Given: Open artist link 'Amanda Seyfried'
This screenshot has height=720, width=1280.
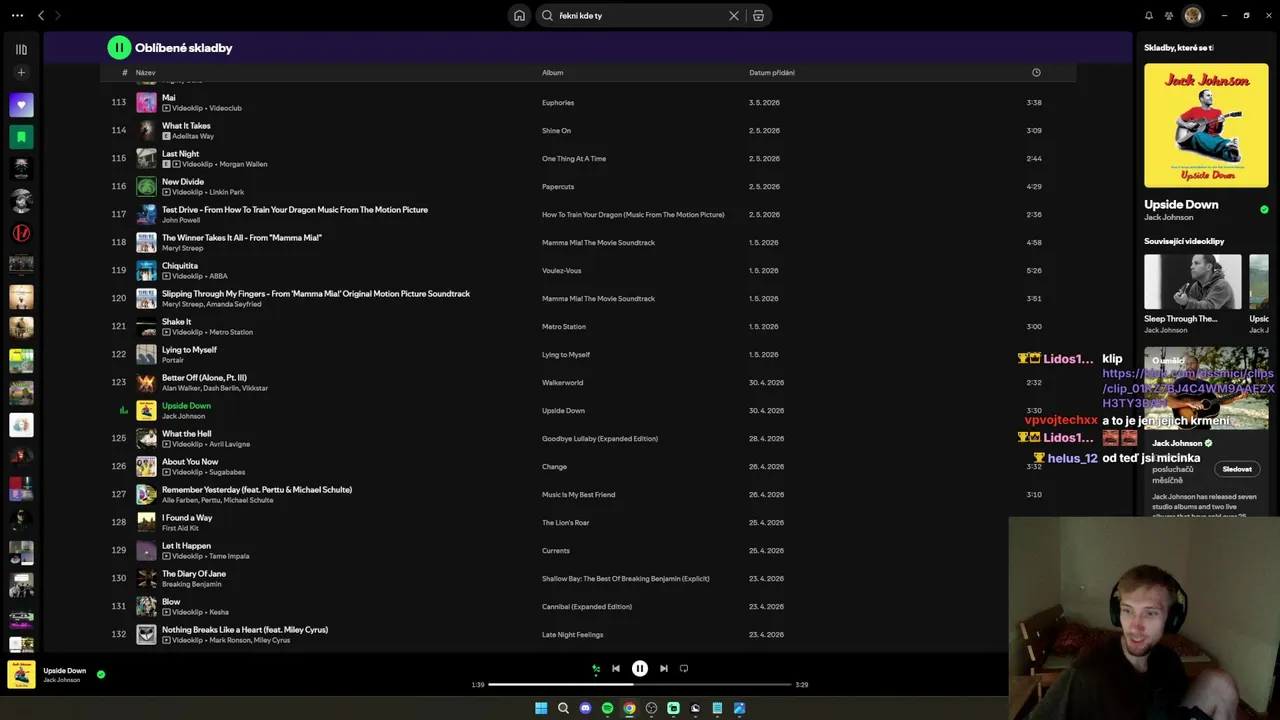Looking at the screenshot, I should click(233, 304).
